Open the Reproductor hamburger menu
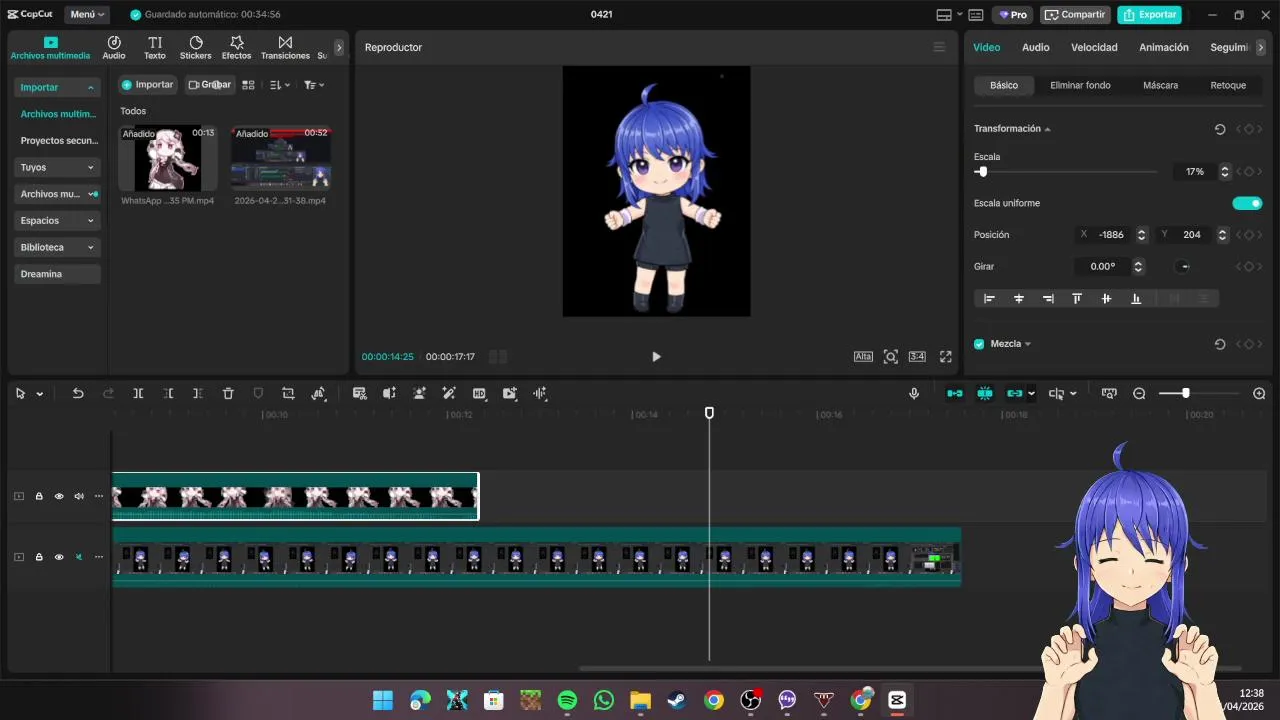The image size is (1280, 720). tap(938, 47)
